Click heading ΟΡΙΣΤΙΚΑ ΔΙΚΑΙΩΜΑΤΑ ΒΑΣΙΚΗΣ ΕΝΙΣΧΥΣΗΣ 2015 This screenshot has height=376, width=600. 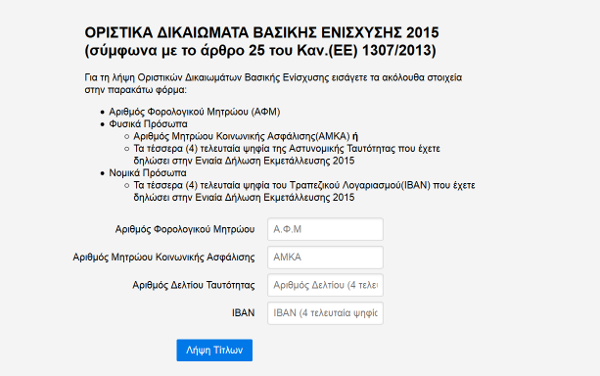click(262, 33)
